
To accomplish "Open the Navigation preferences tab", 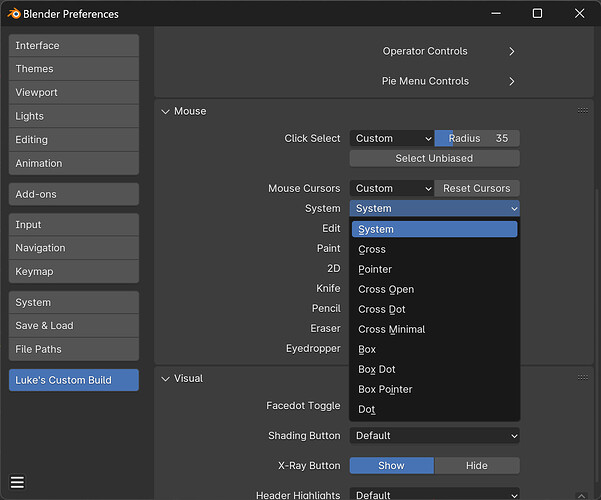I will [x=74, y=248].
